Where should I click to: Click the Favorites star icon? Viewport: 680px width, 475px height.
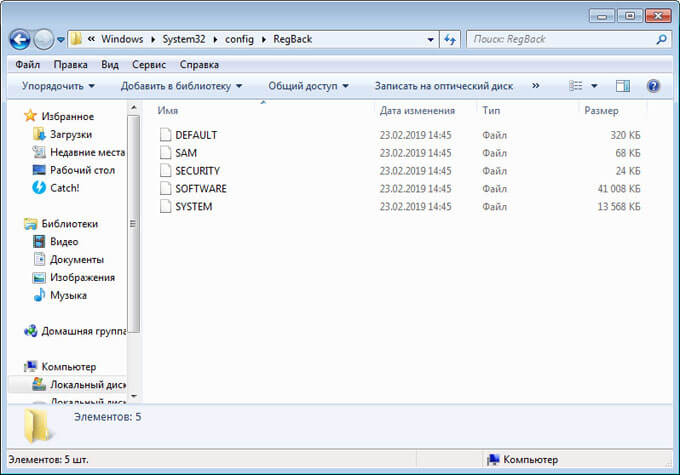point(30,116)
